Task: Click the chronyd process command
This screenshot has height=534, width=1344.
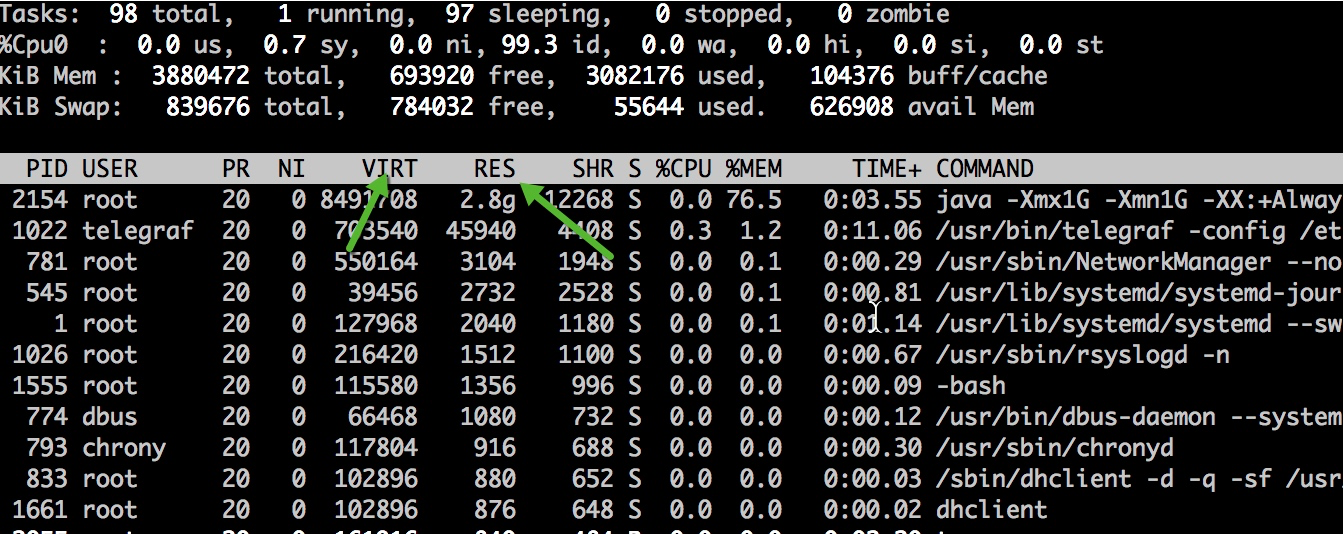Action: pos(1054,448)
